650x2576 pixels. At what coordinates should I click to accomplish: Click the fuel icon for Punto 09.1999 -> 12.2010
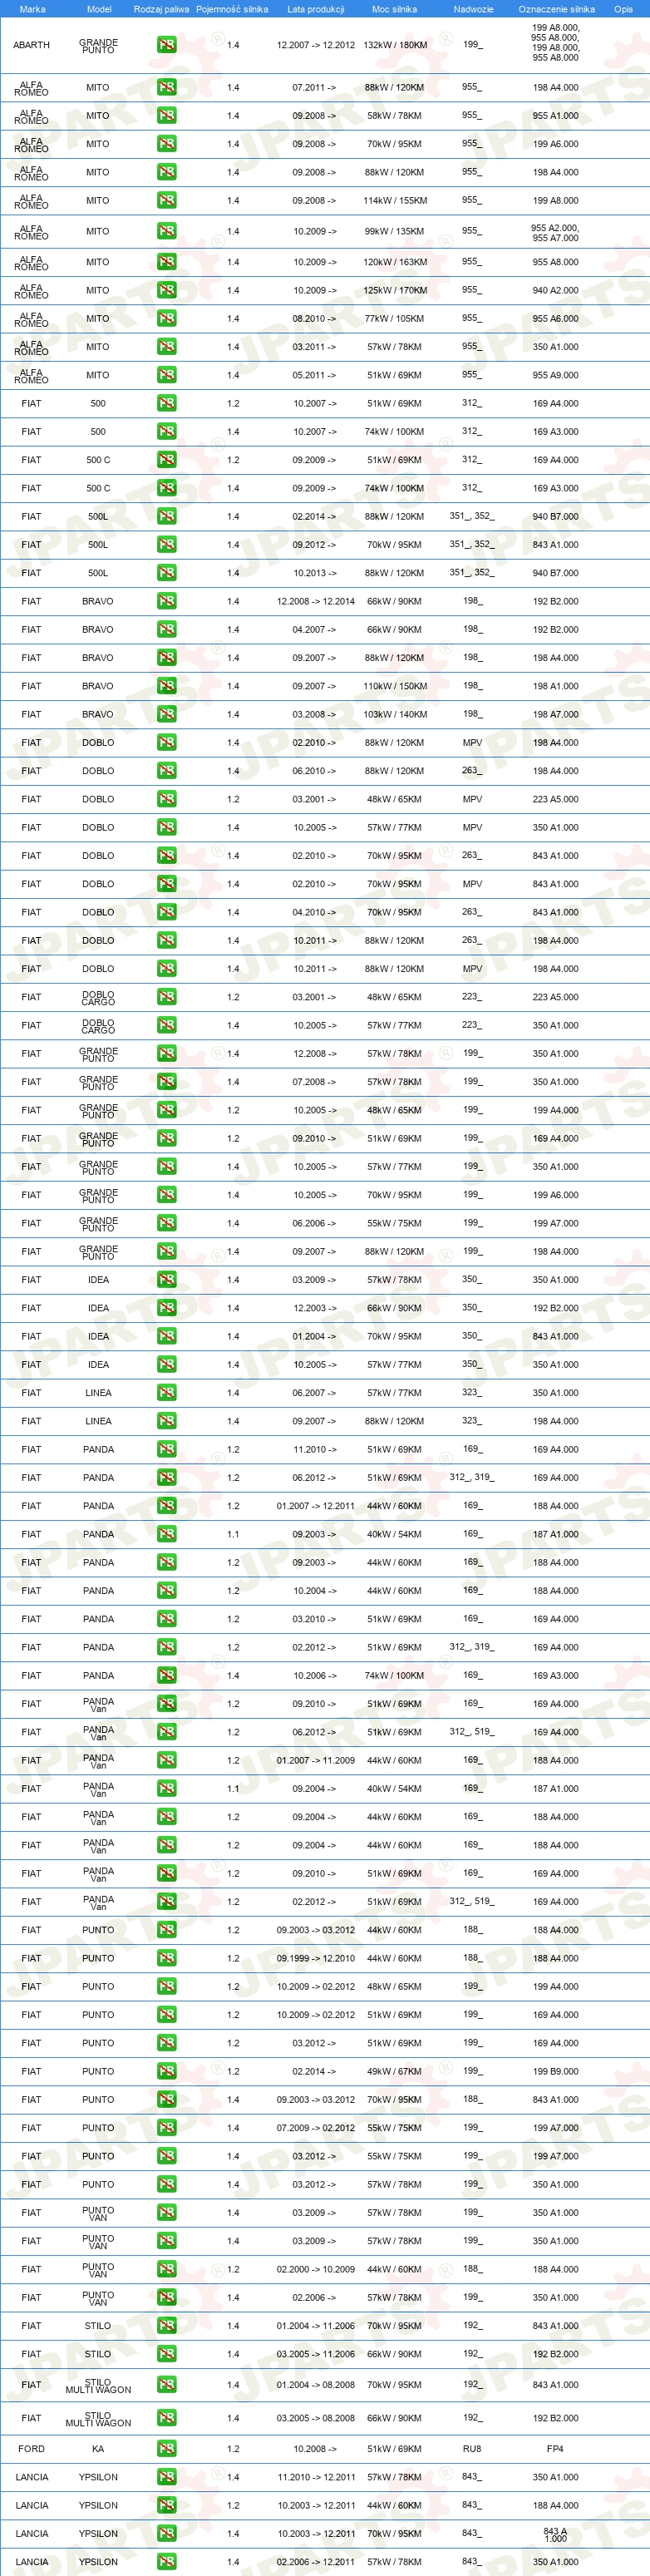coord(166,1958)
